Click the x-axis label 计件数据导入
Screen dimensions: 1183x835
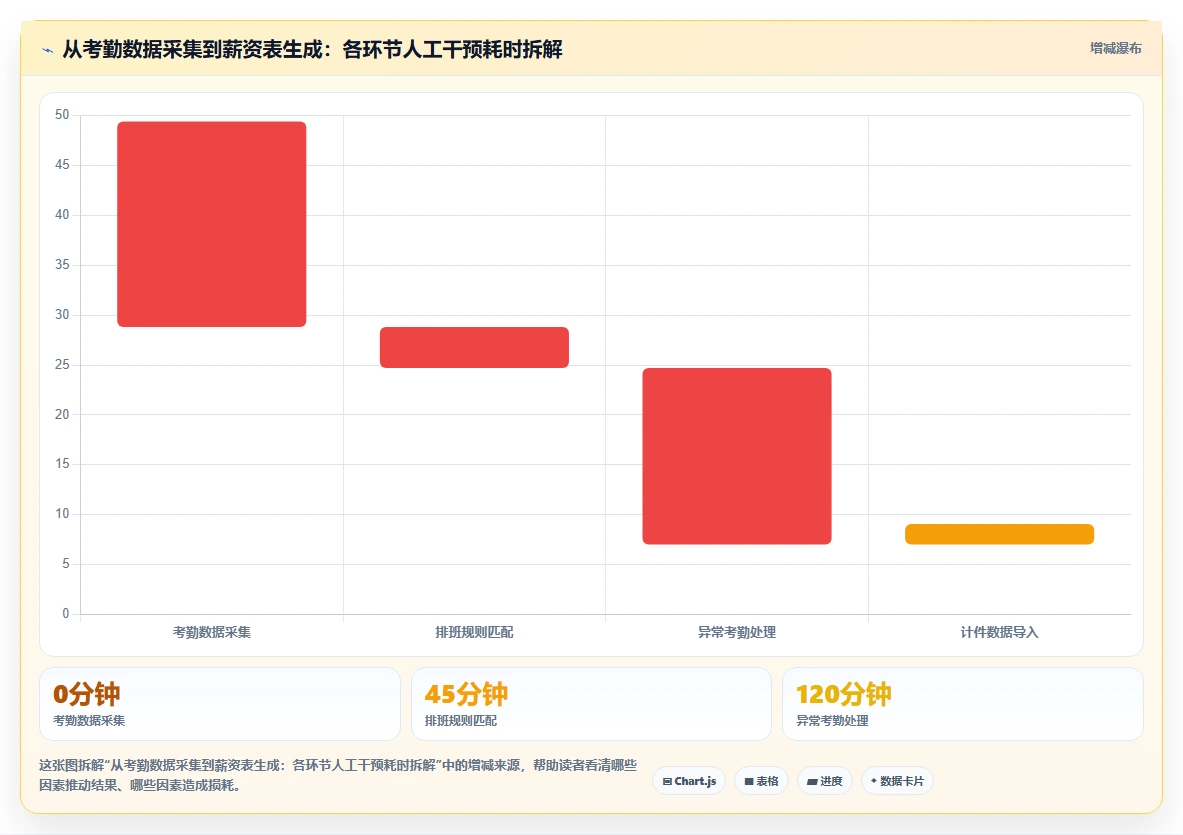pyautogui.click(x=999, y=632)
